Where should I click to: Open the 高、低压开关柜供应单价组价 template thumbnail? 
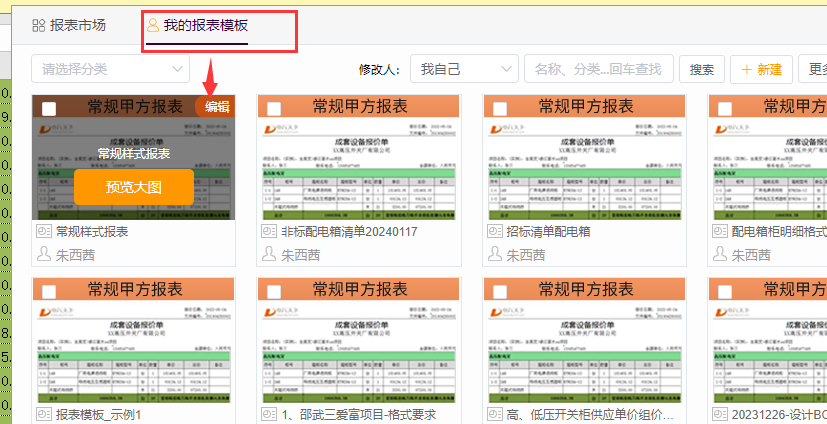(x=584, y=341)
